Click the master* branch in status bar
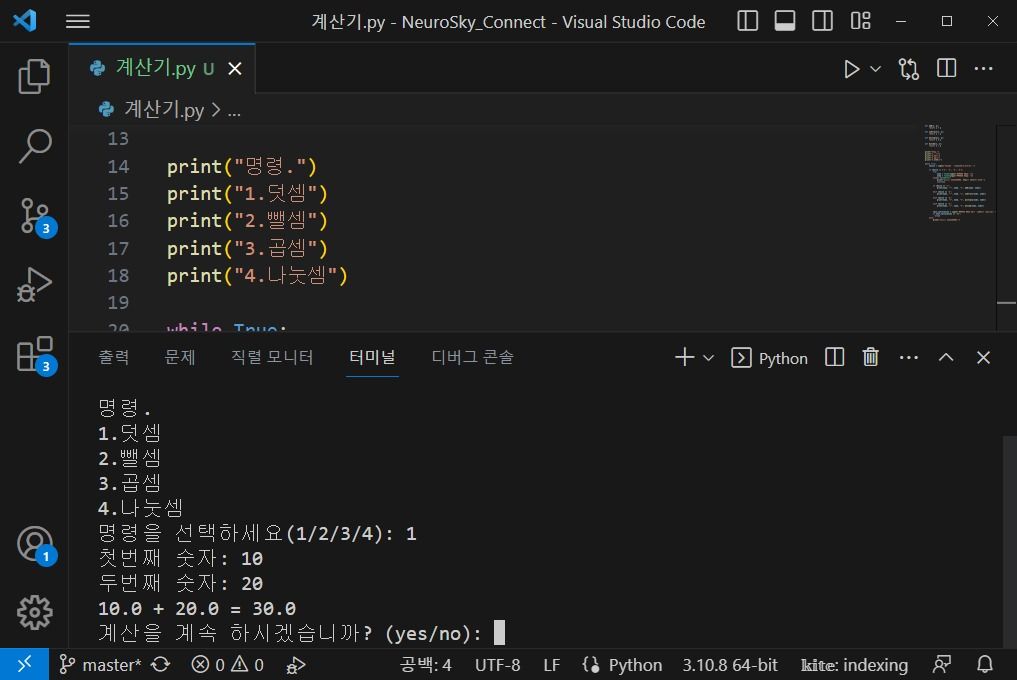This screenshot has width=1017, height=680. [101, 664]
